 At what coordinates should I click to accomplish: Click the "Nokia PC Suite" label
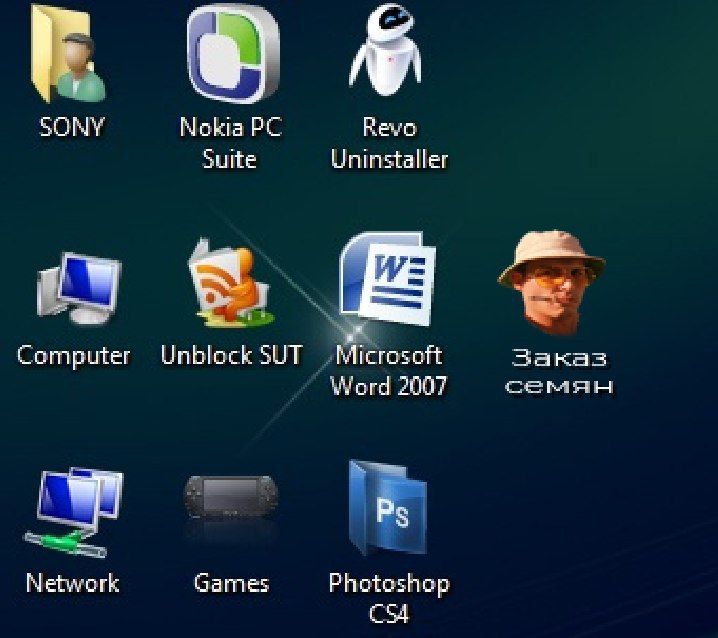coord(230,142)
